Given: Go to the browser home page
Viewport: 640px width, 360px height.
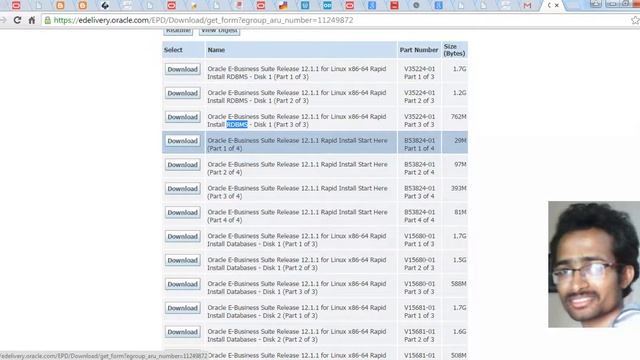Looking at the screenshot, I should [x=32, y=20].
